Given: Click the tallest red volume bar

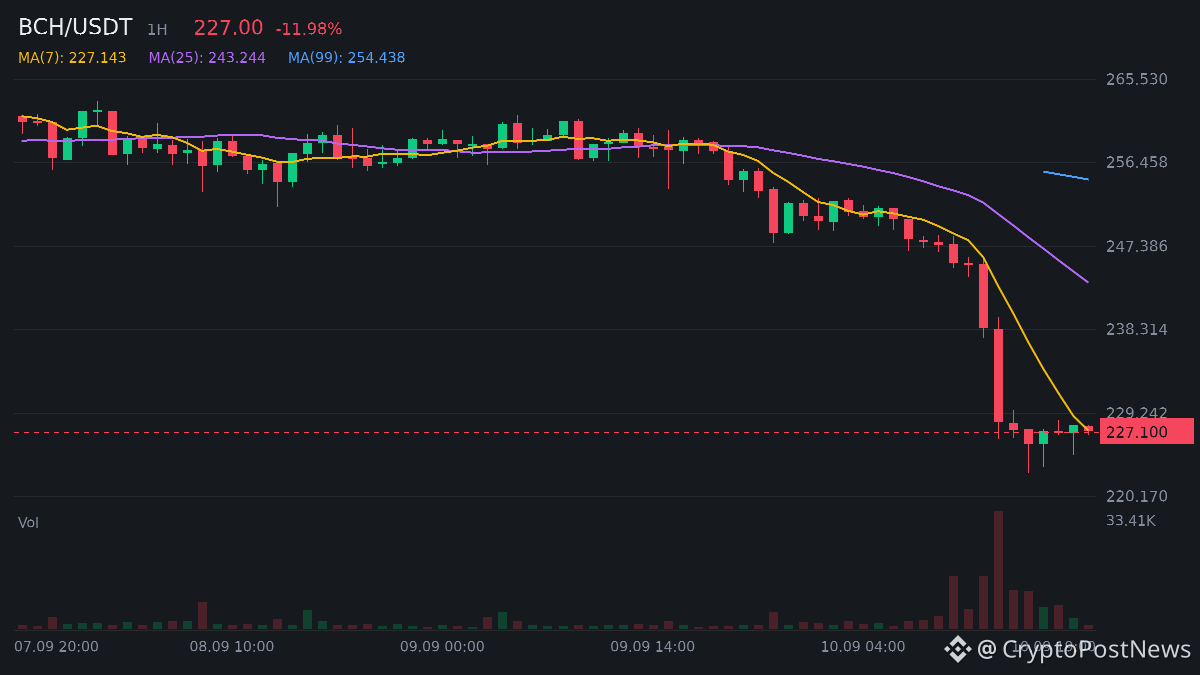Looking at the screenshot, I should pyautogui.click(x=998, y=570).
